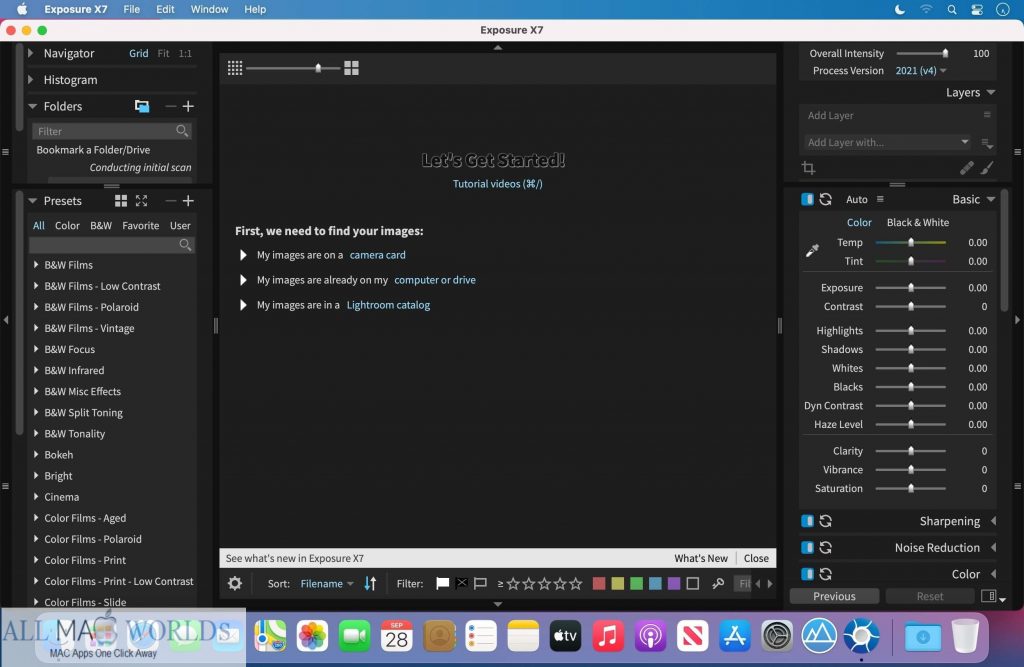Open the Add Layer with... dropdown

tap(887, 142)
